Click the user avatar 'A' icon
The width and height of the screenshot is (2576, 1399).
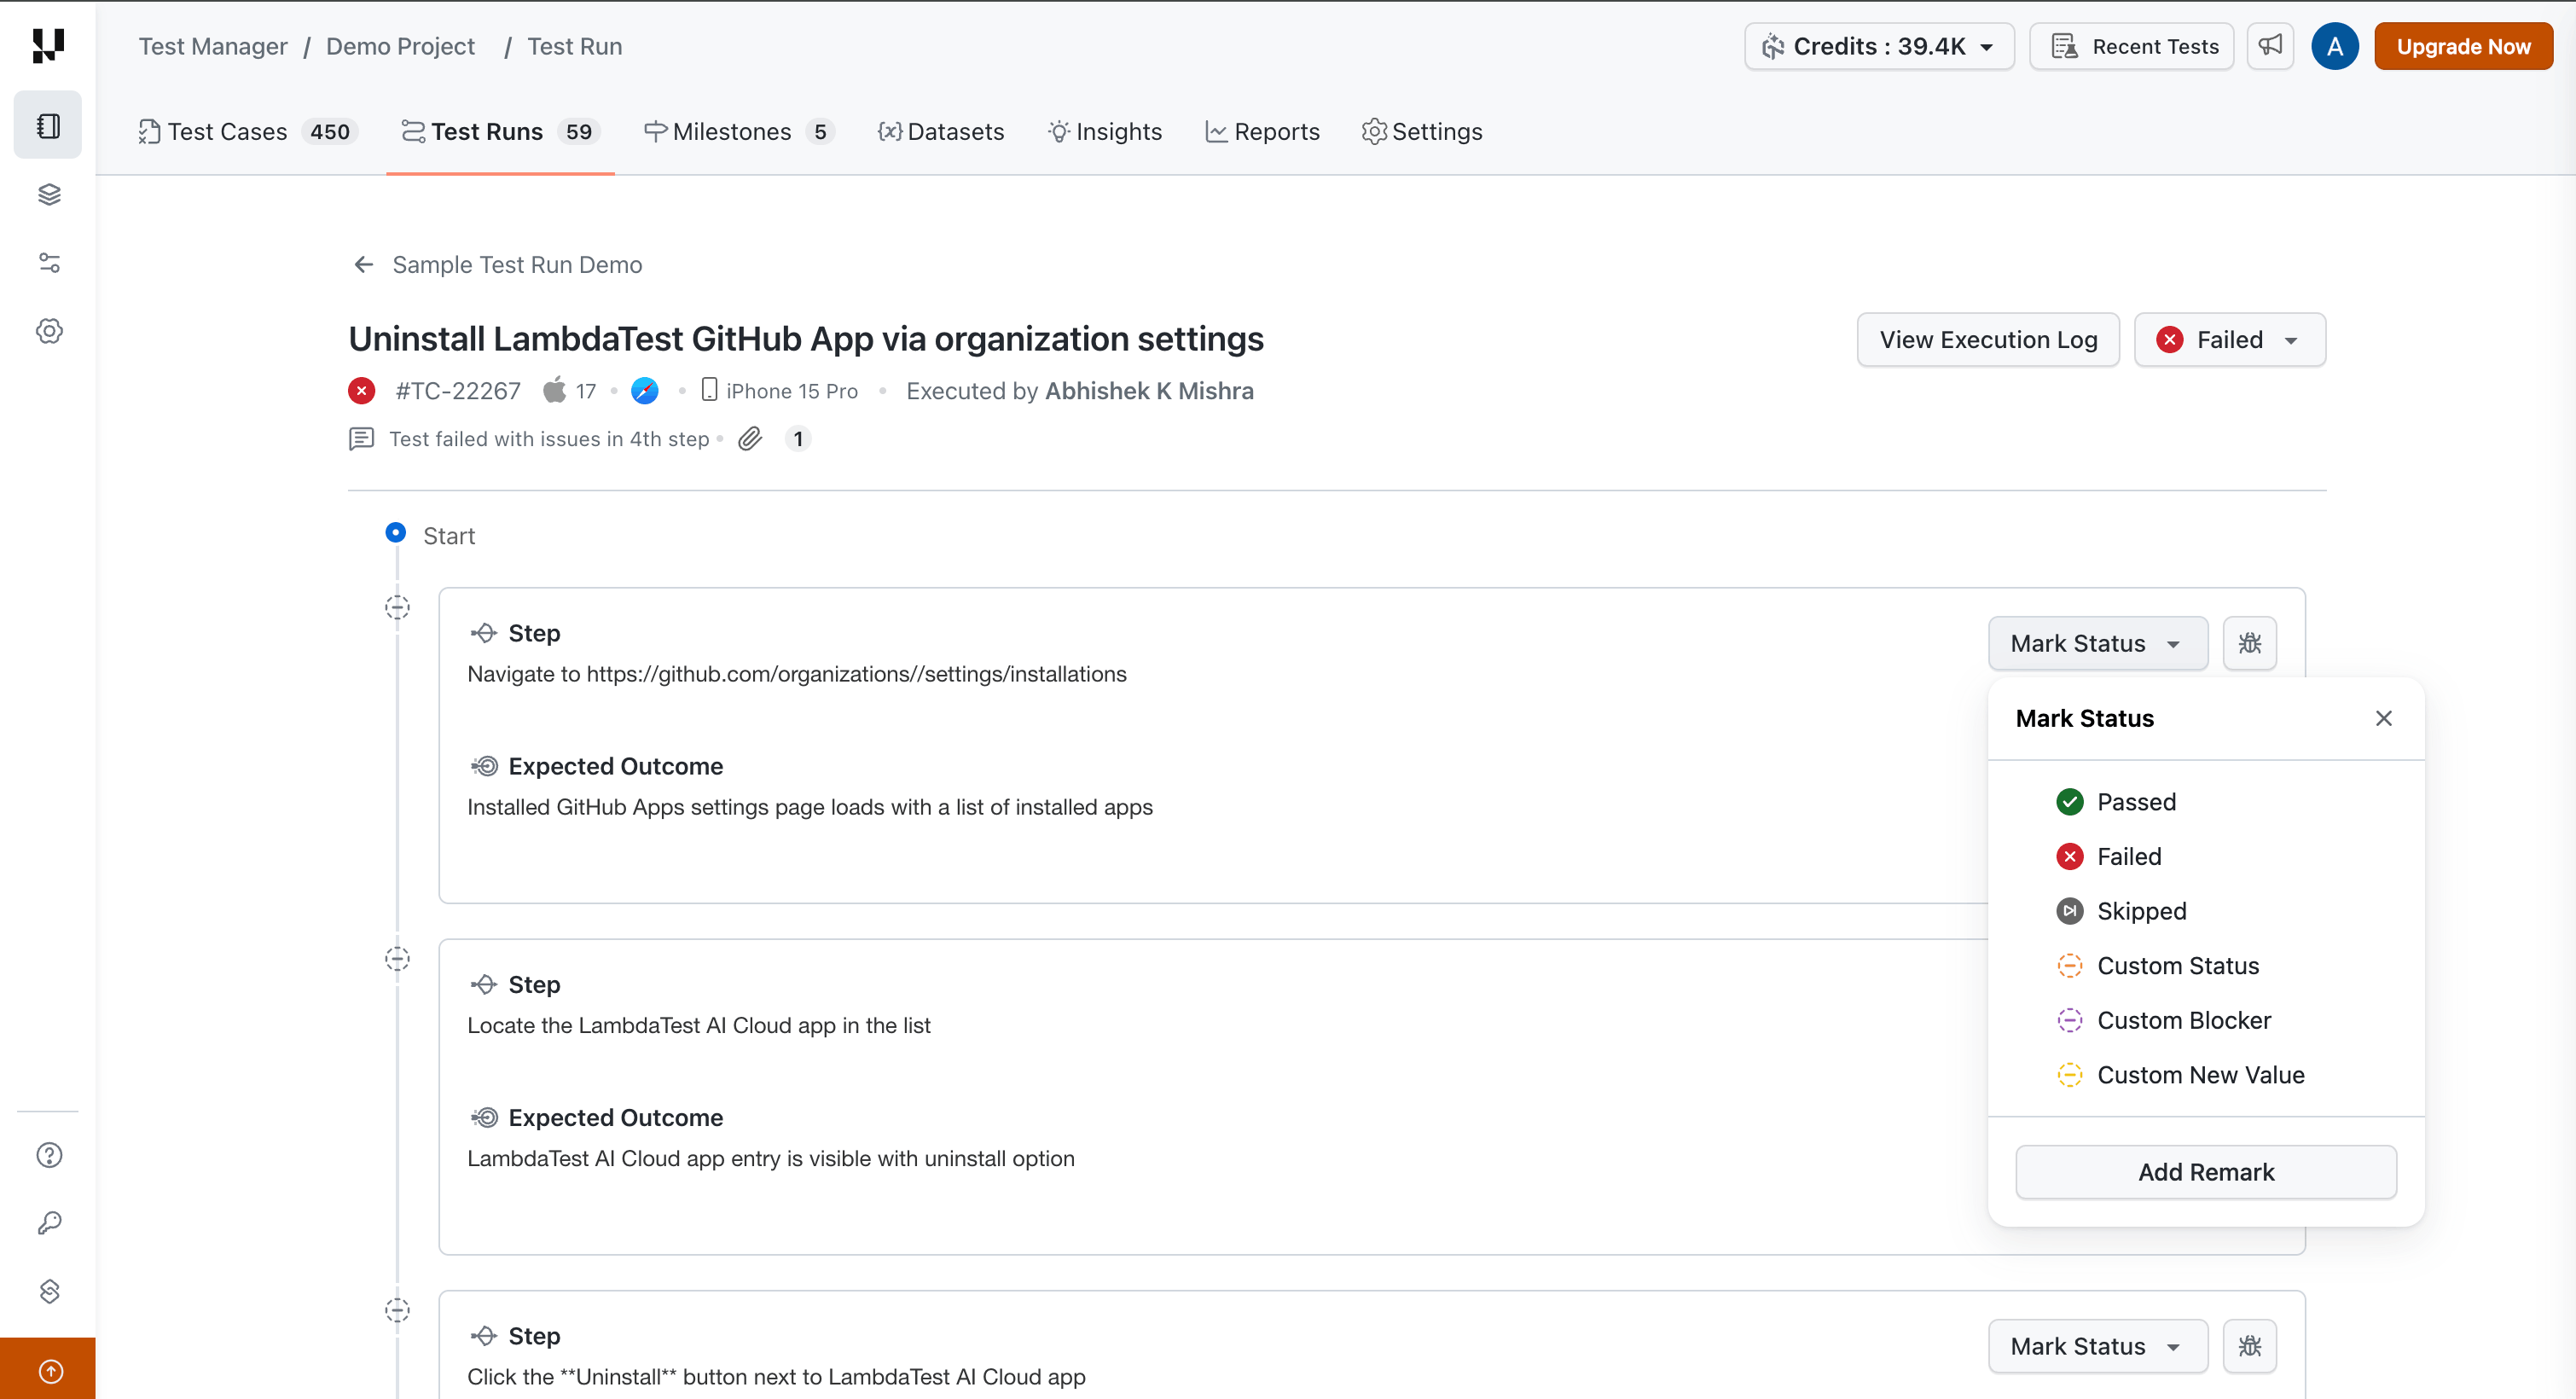2334,46
